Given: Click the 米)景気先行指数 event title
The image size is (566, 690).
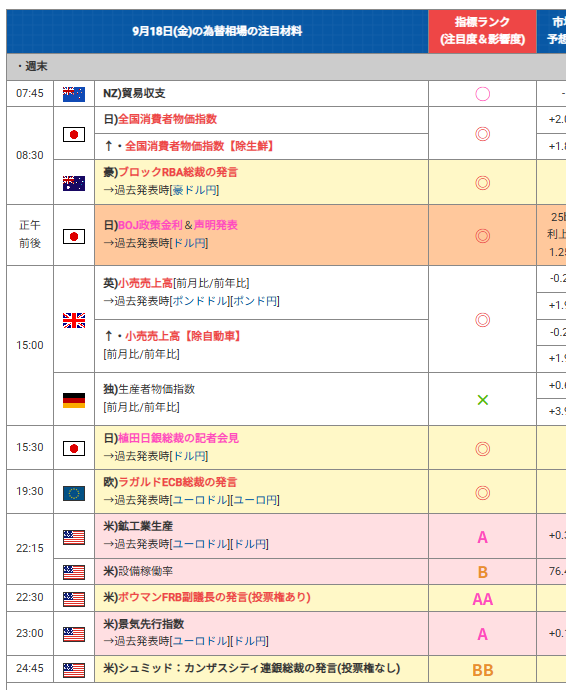Looking at the screenshot, I should pyautogui.click(x=143, y=624).
